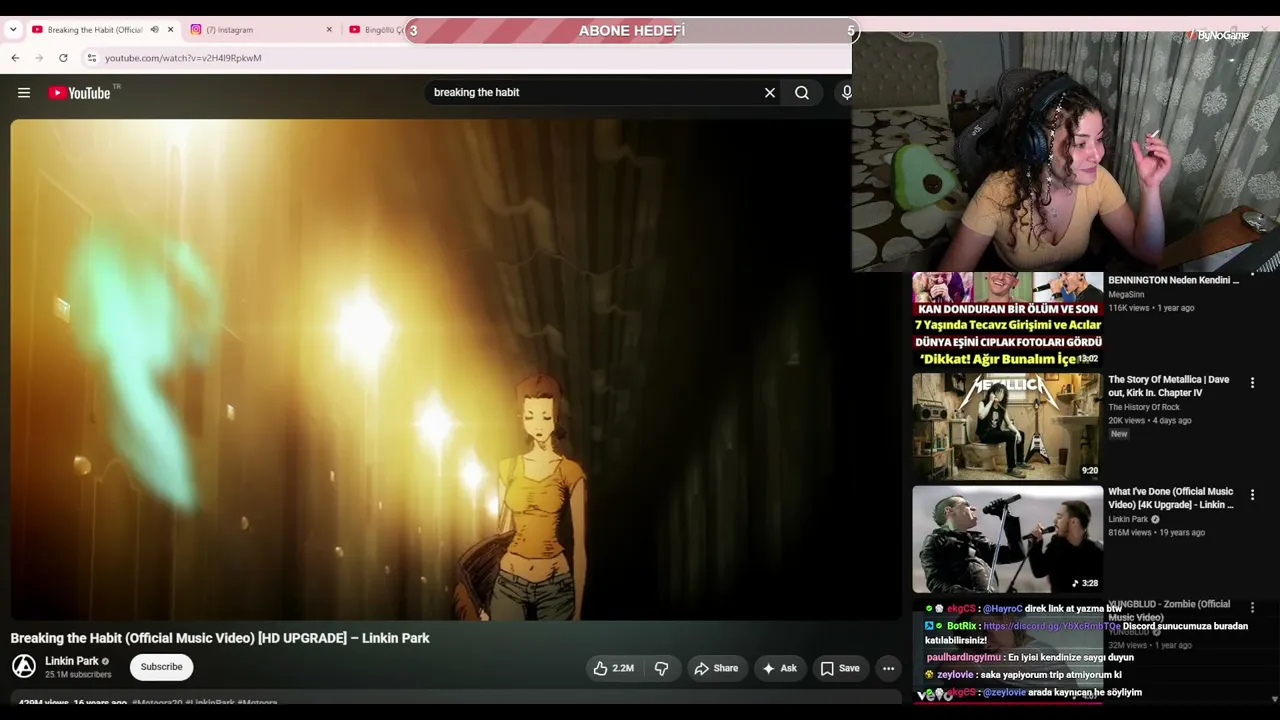Visit The History Of Rock channel
This screenshot has height=720, width=1280.
(x=1144, y=407)
